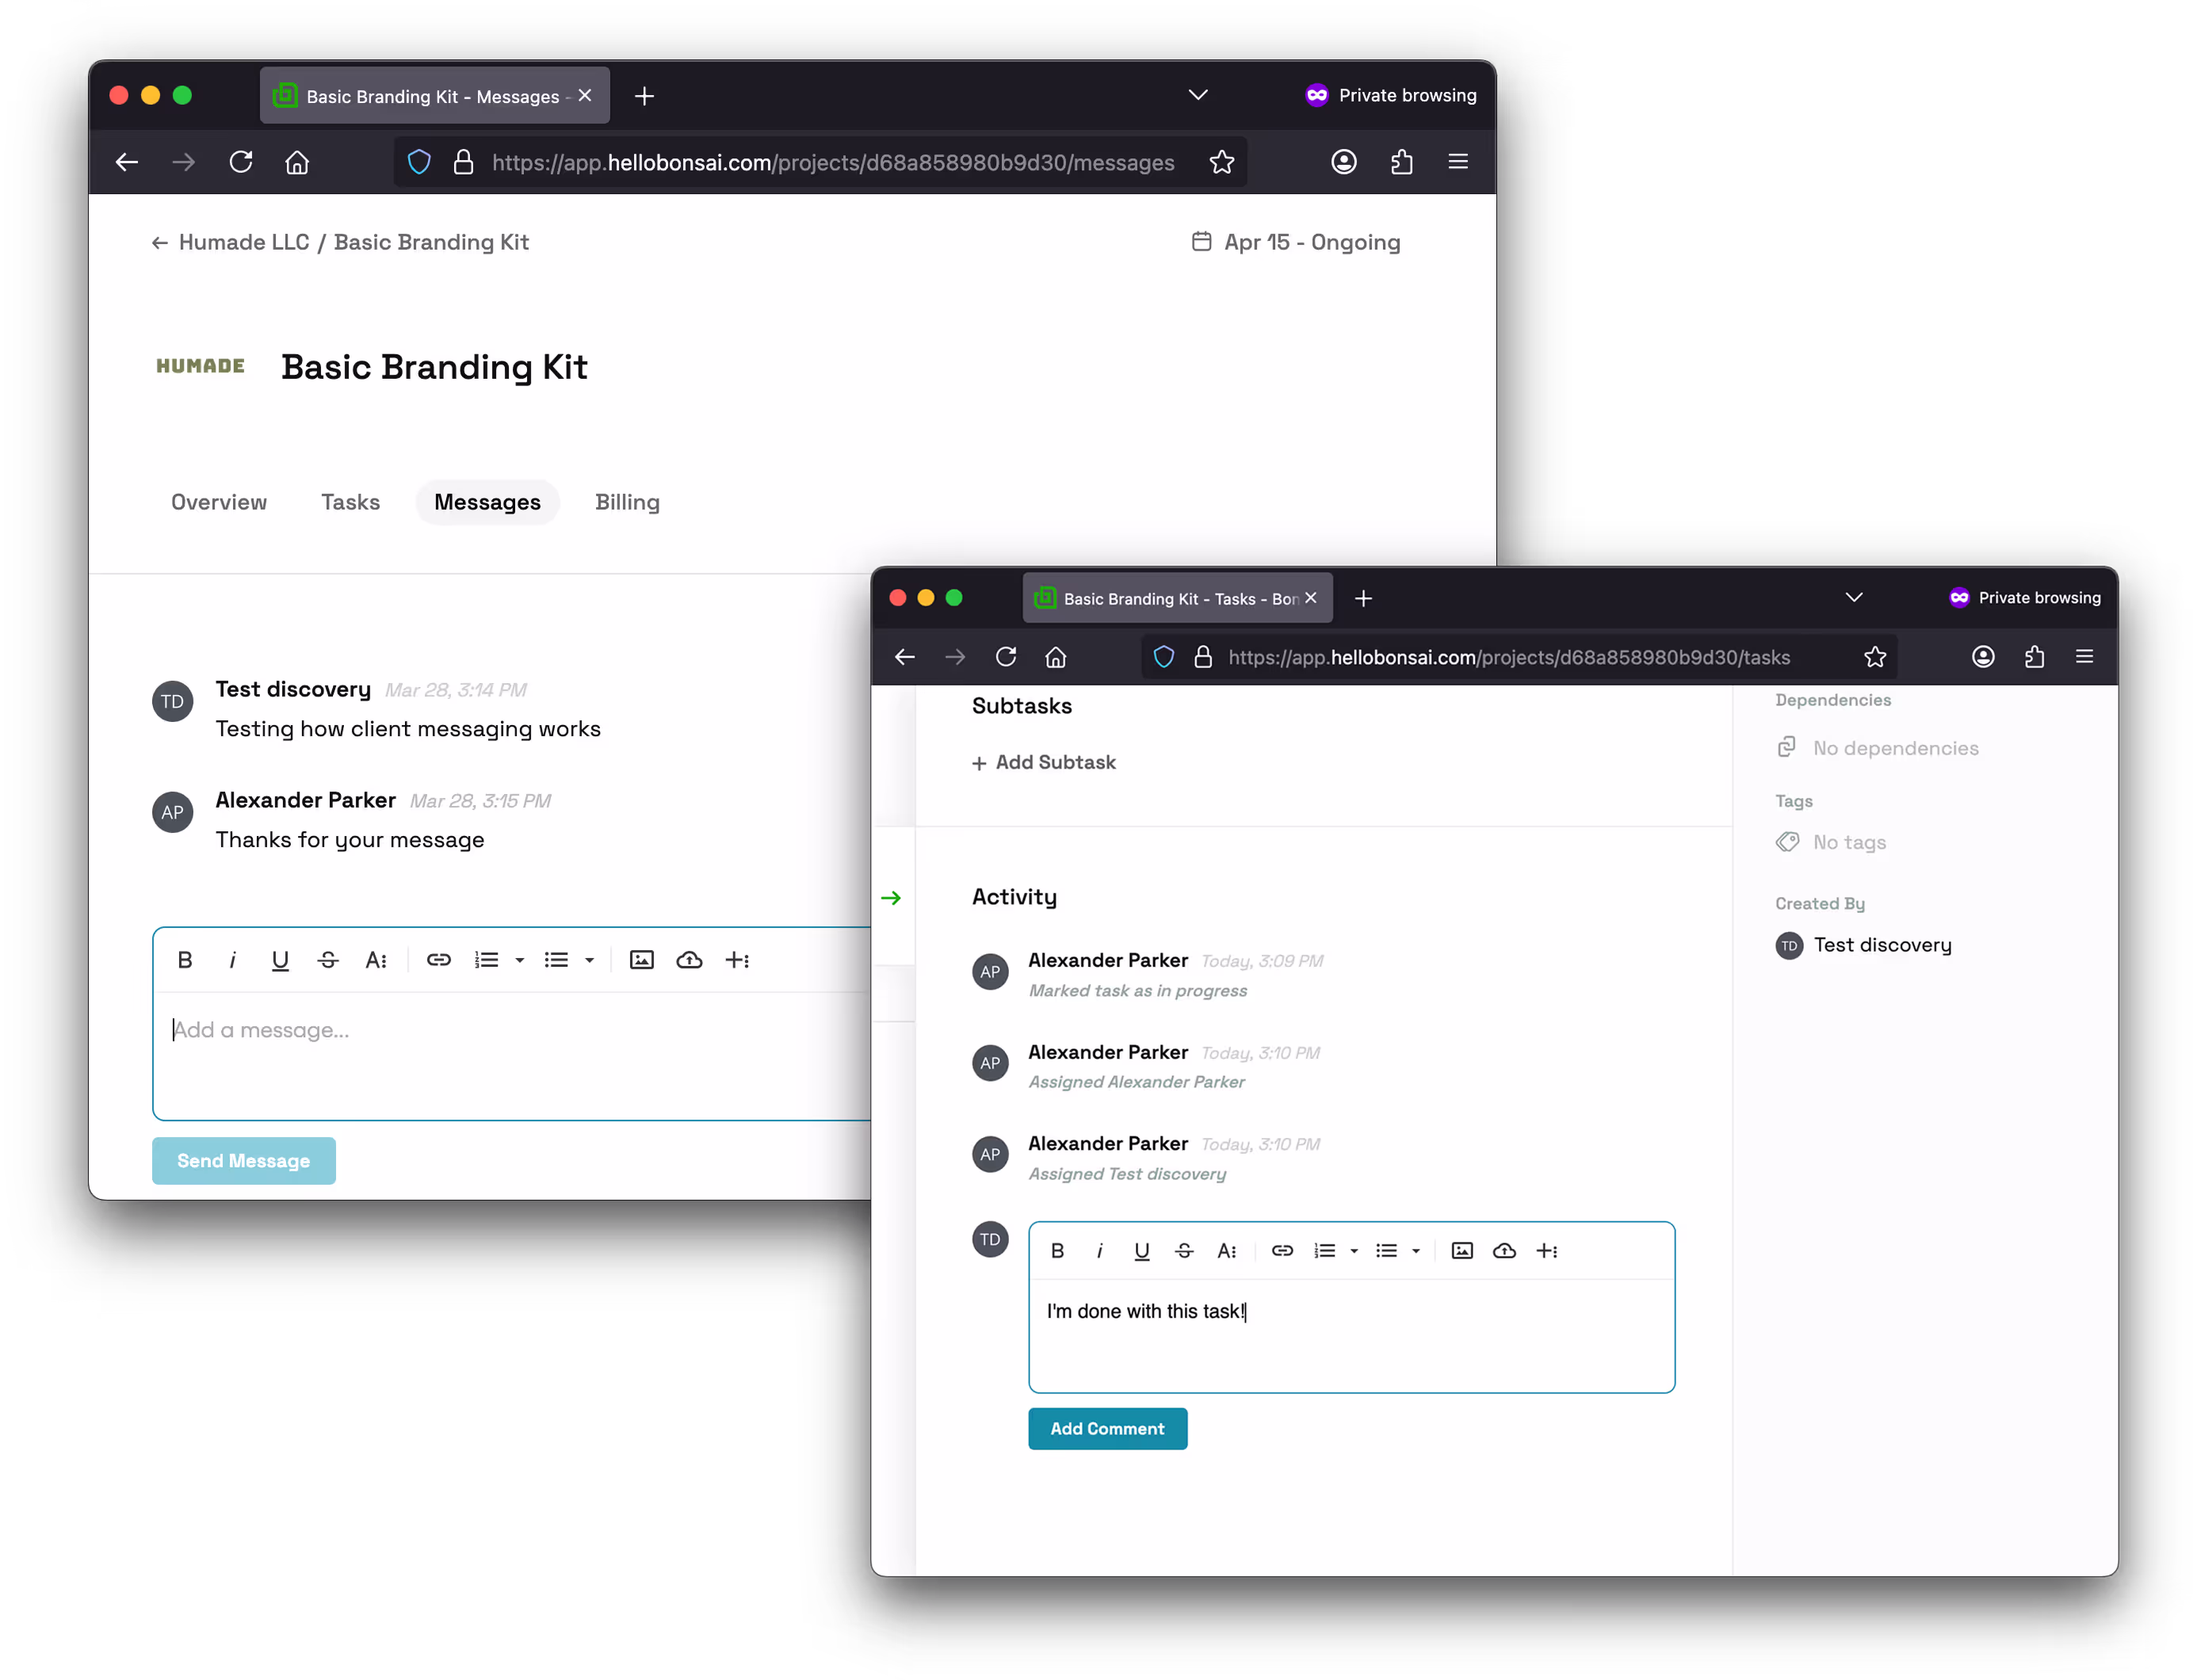This screenshot has width=2197, height=1680.
Task: Bookmark the messages page with star icon
Action: click(1222, 162)
